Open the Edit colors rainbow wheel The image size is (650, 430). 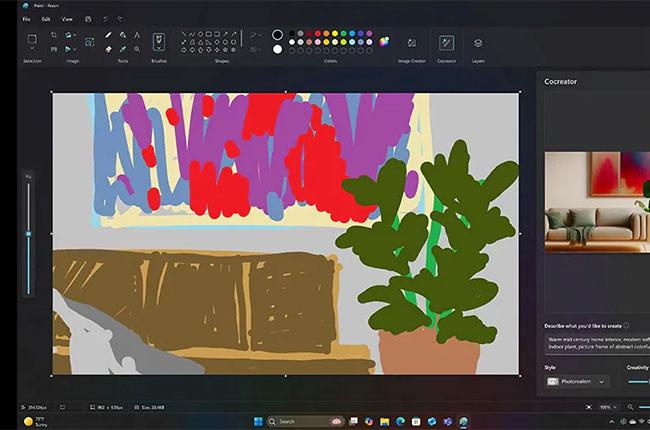(x=384, y=41)
